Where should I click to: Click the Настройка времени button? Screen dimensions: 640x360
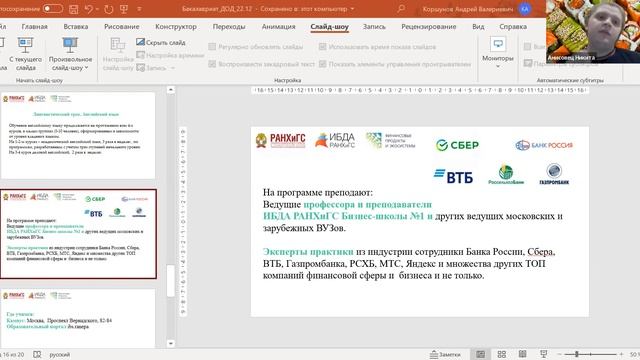click(x=170, y=55)
